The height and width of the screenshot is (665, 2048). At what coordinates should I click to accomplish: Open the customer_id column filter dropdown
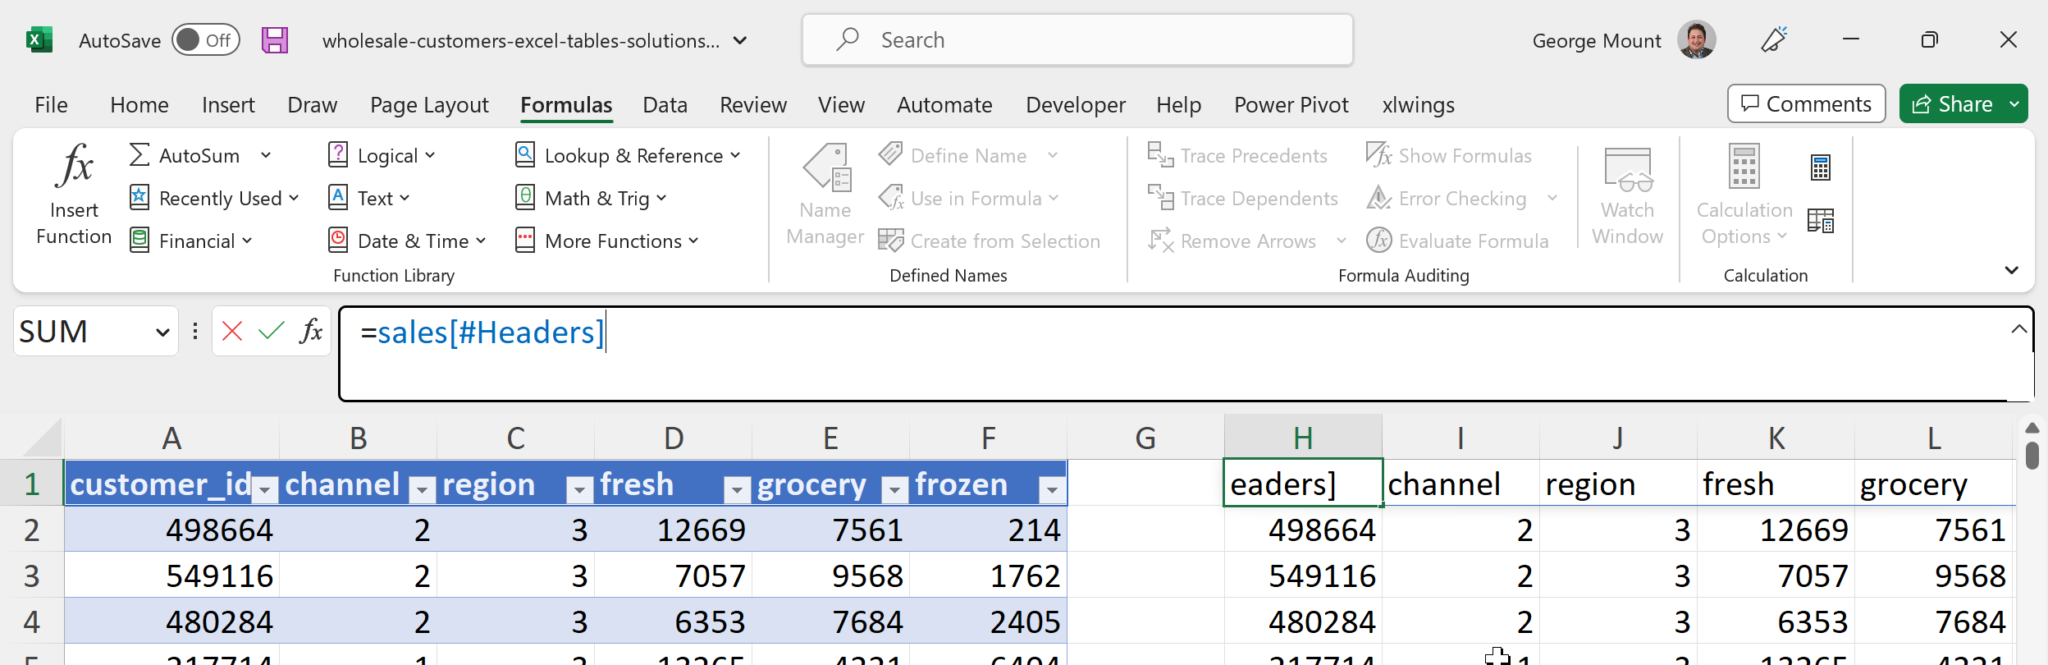pos(265,489)
